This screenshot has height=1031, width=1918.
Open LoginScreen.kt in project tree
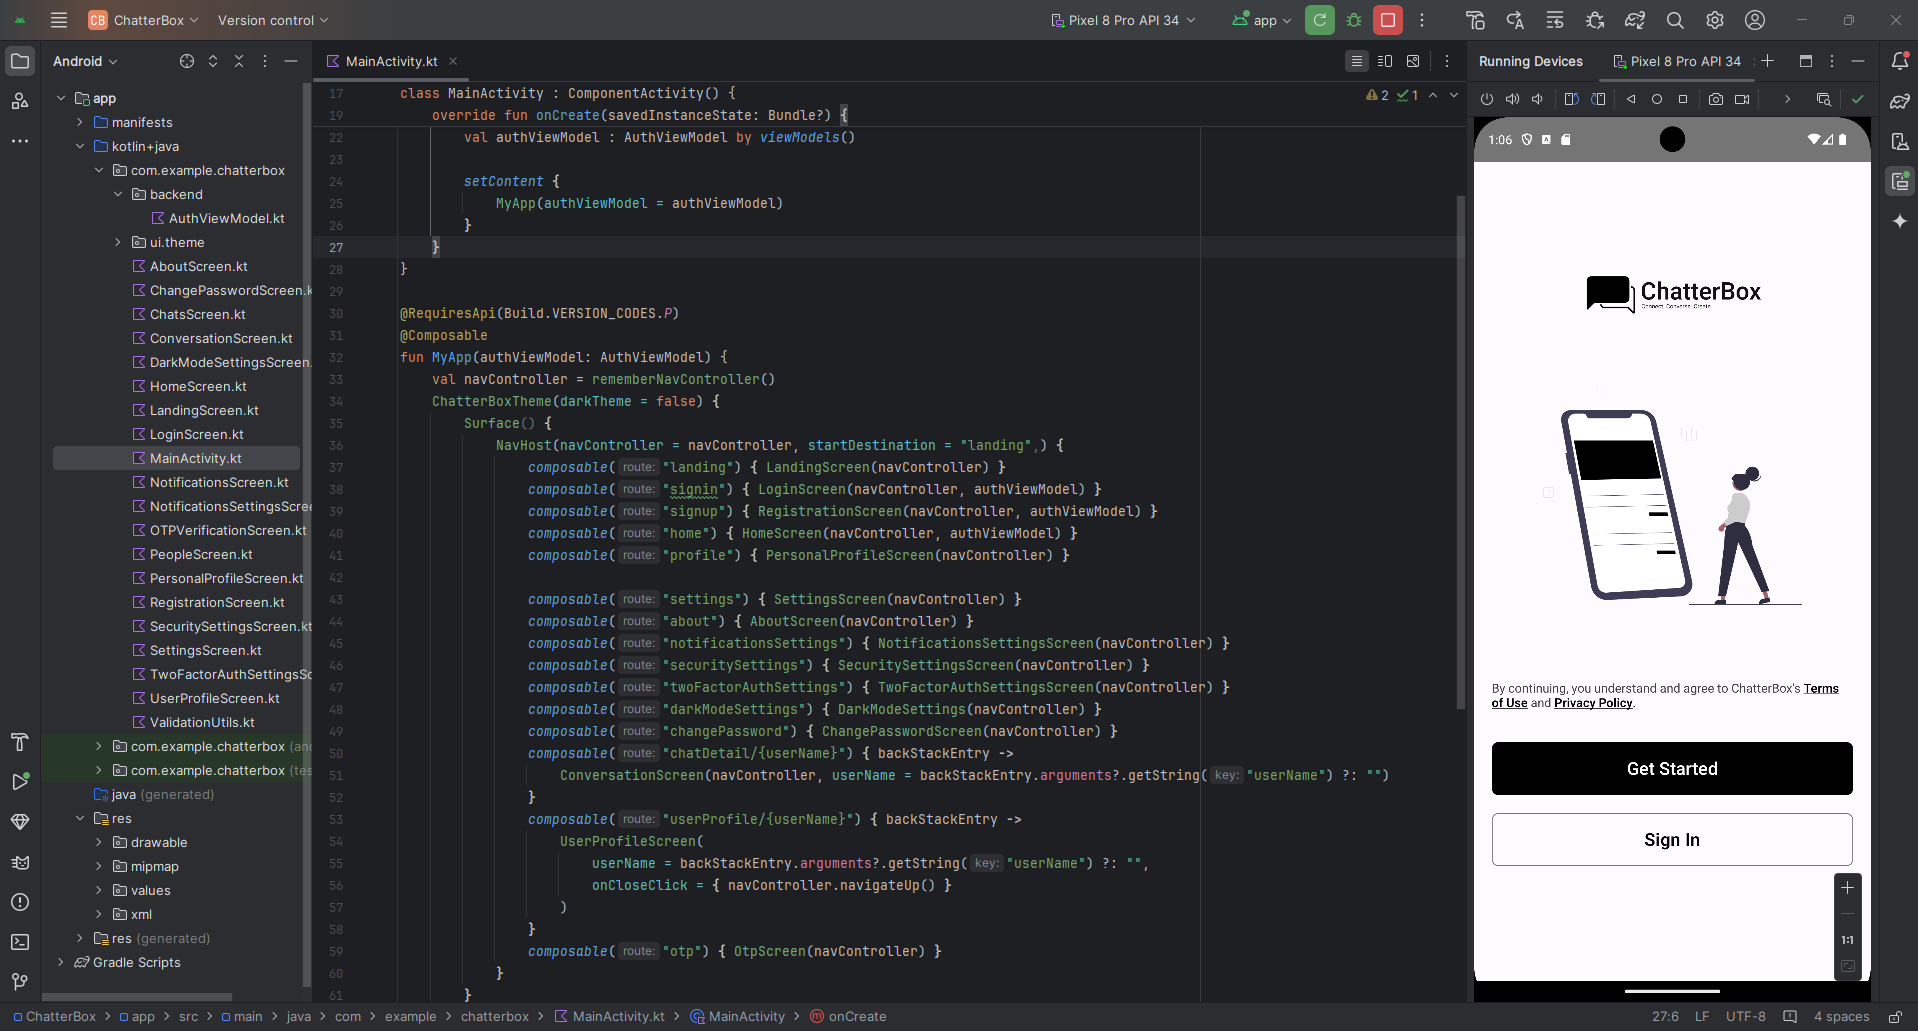click(x=196, y=434)
